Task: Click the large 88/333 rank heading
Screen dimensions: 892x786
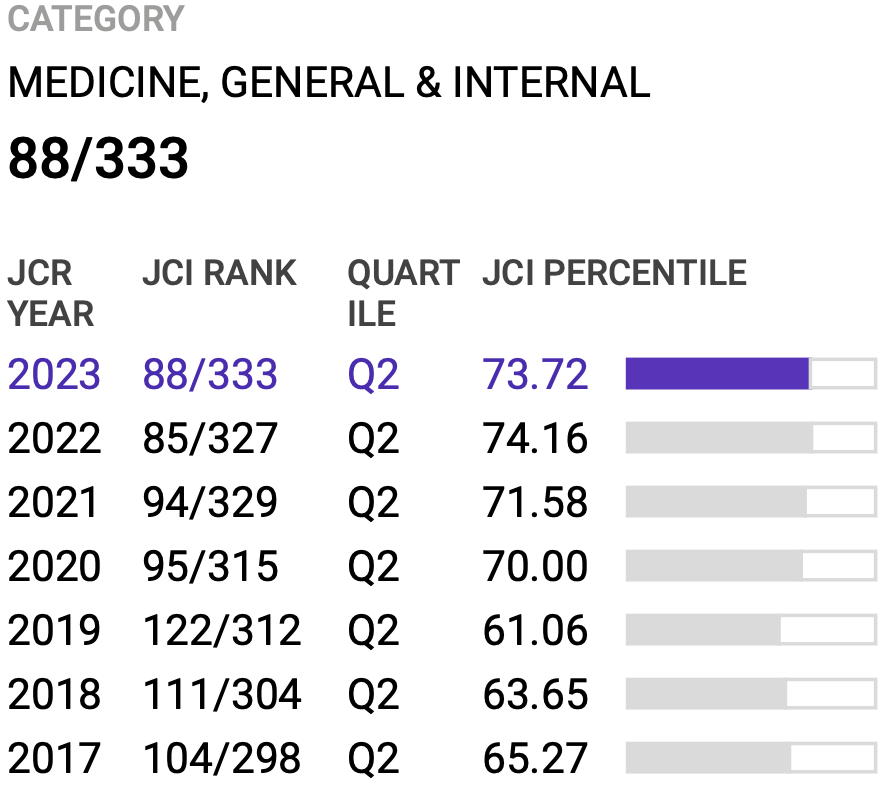Action: [x=98, y=159]
